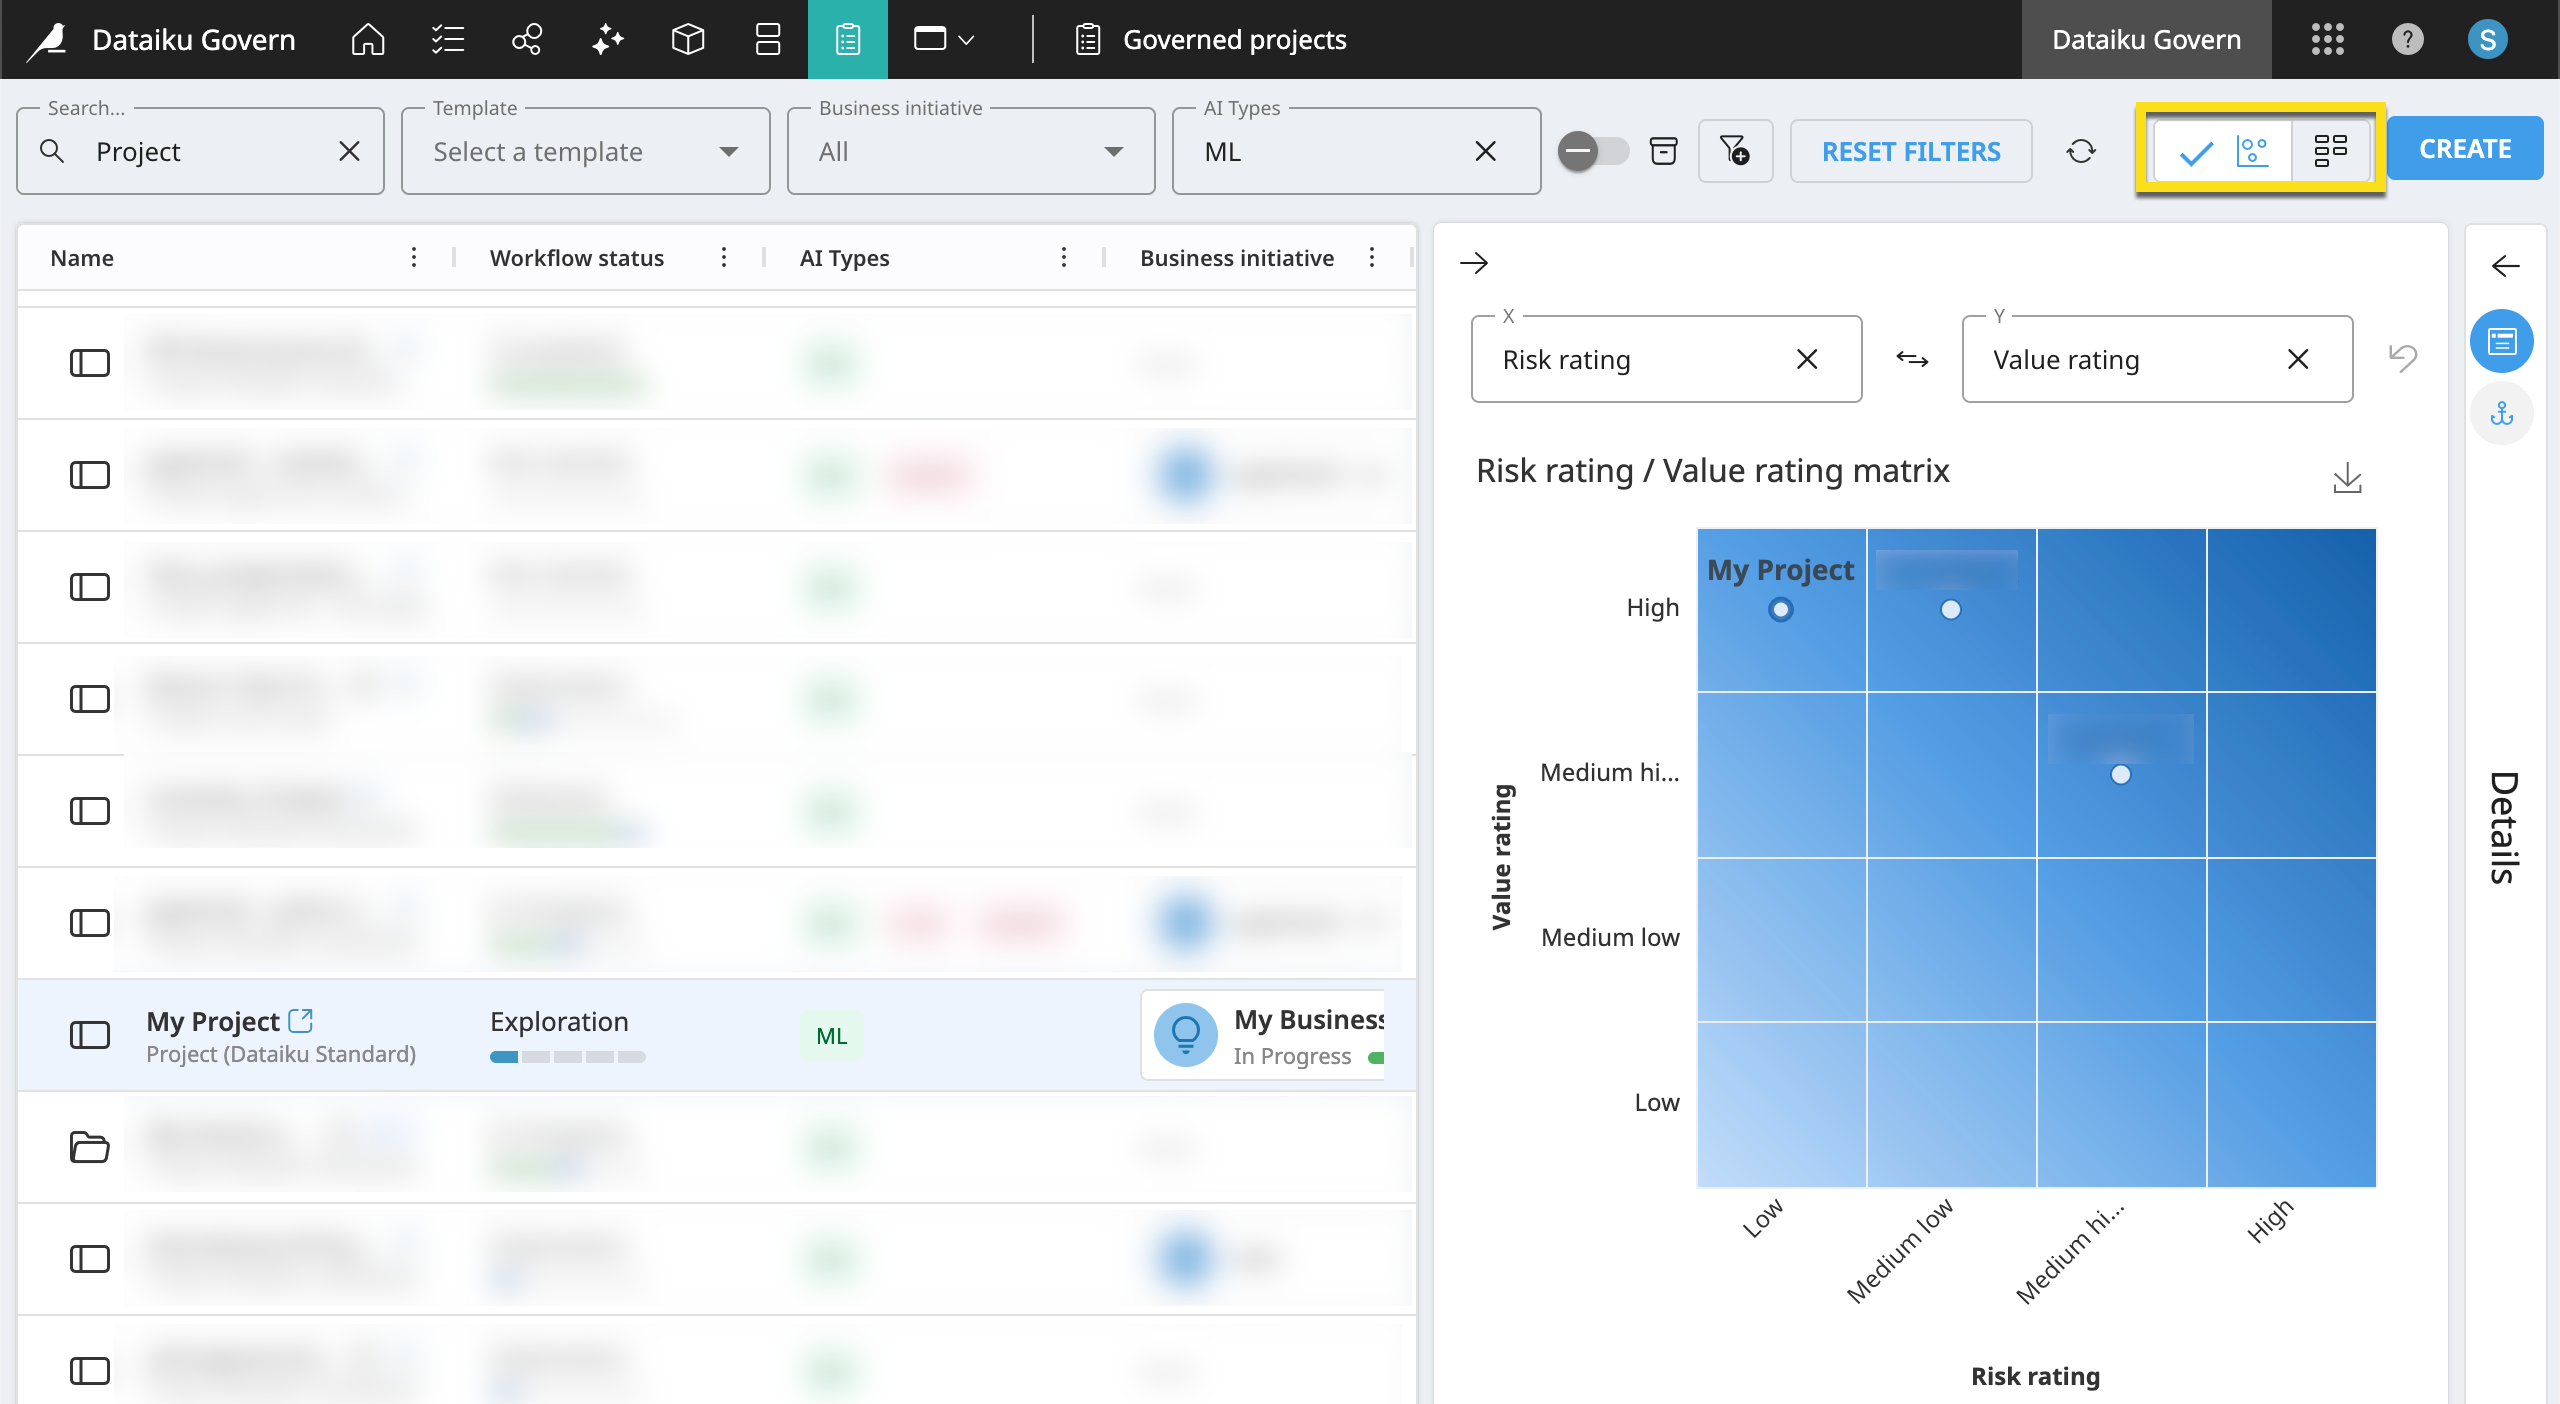Enable the gray toggle next to filters
Image resolution: width=2560 pixels, height=1404 pixels.
[1594, 151]
